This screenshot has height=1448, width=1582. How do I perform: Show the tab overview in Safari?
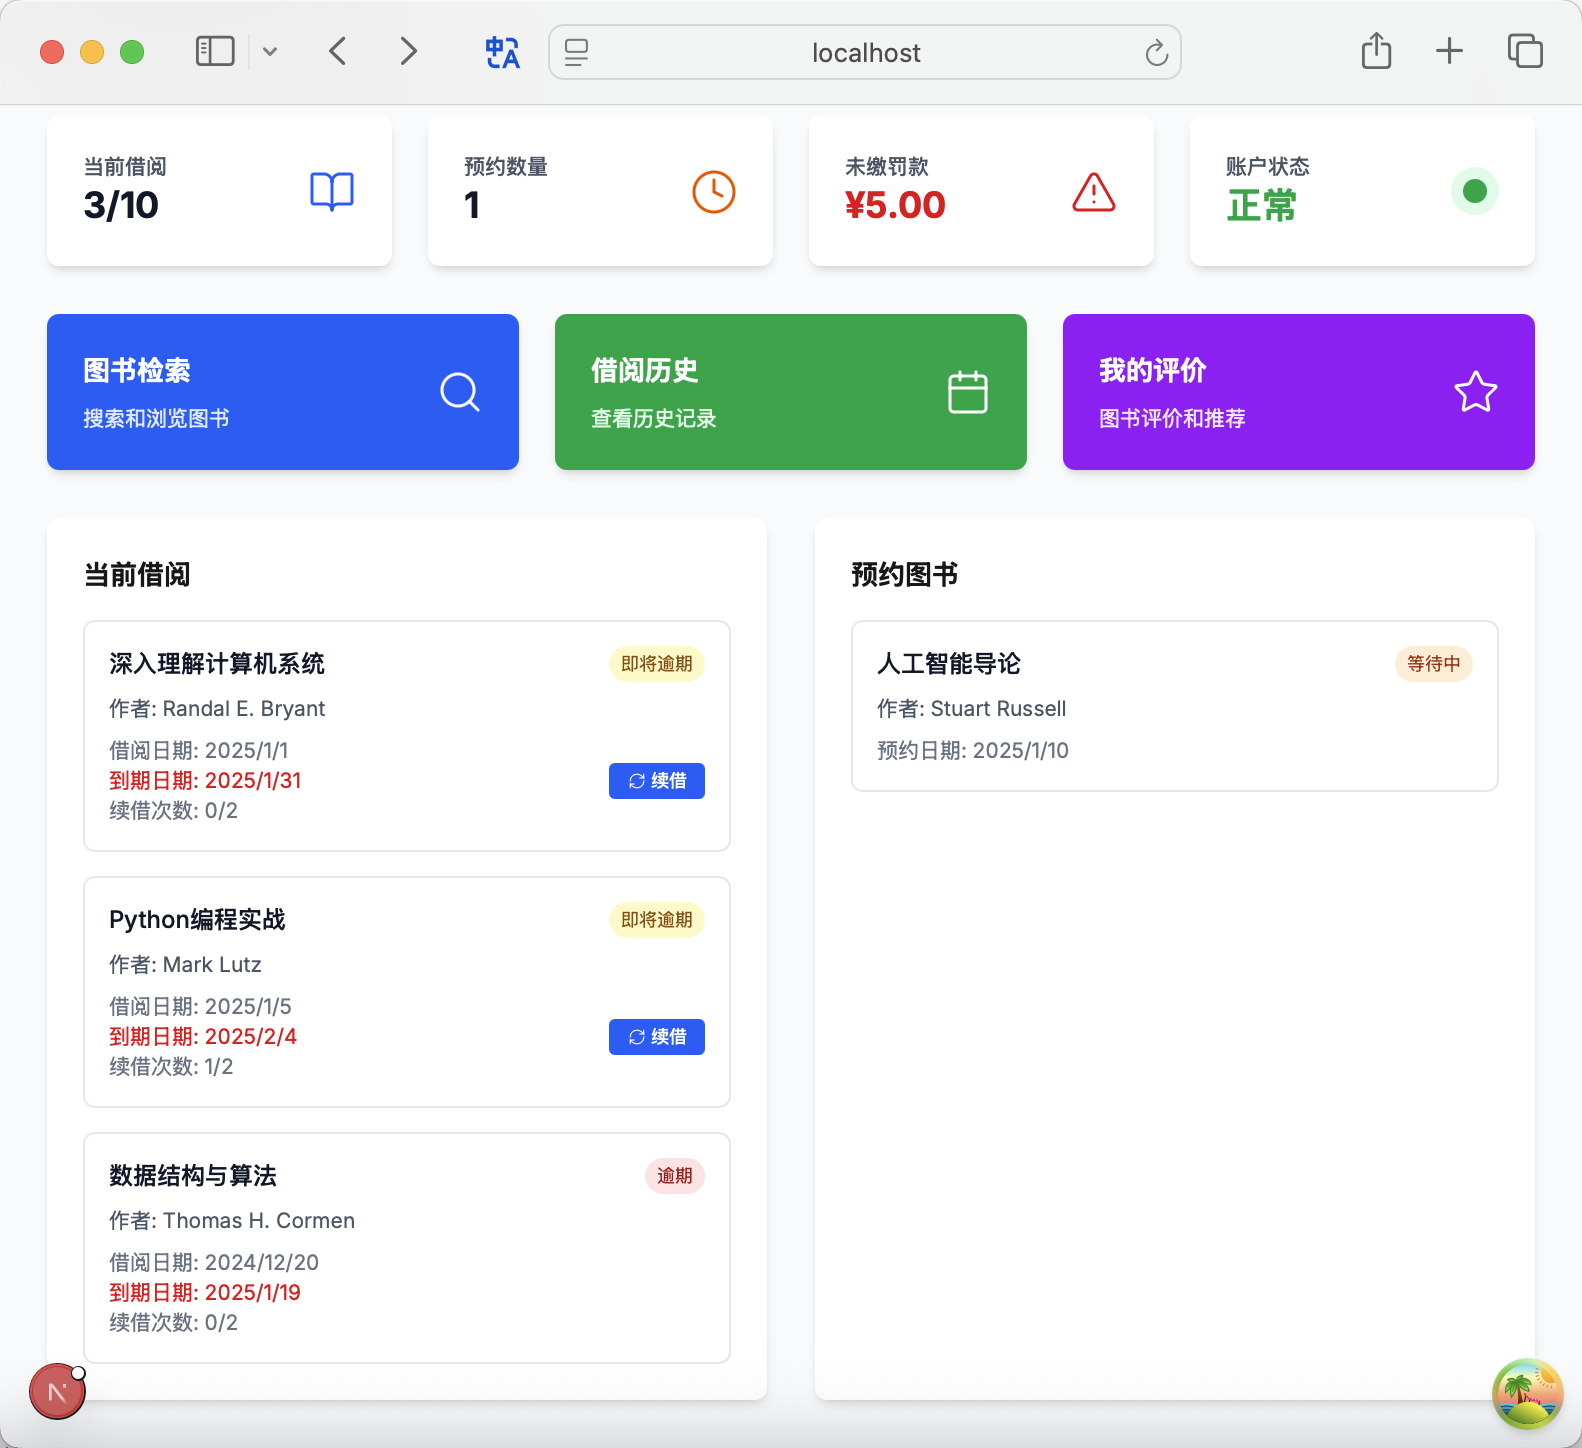click(1525, 52)
